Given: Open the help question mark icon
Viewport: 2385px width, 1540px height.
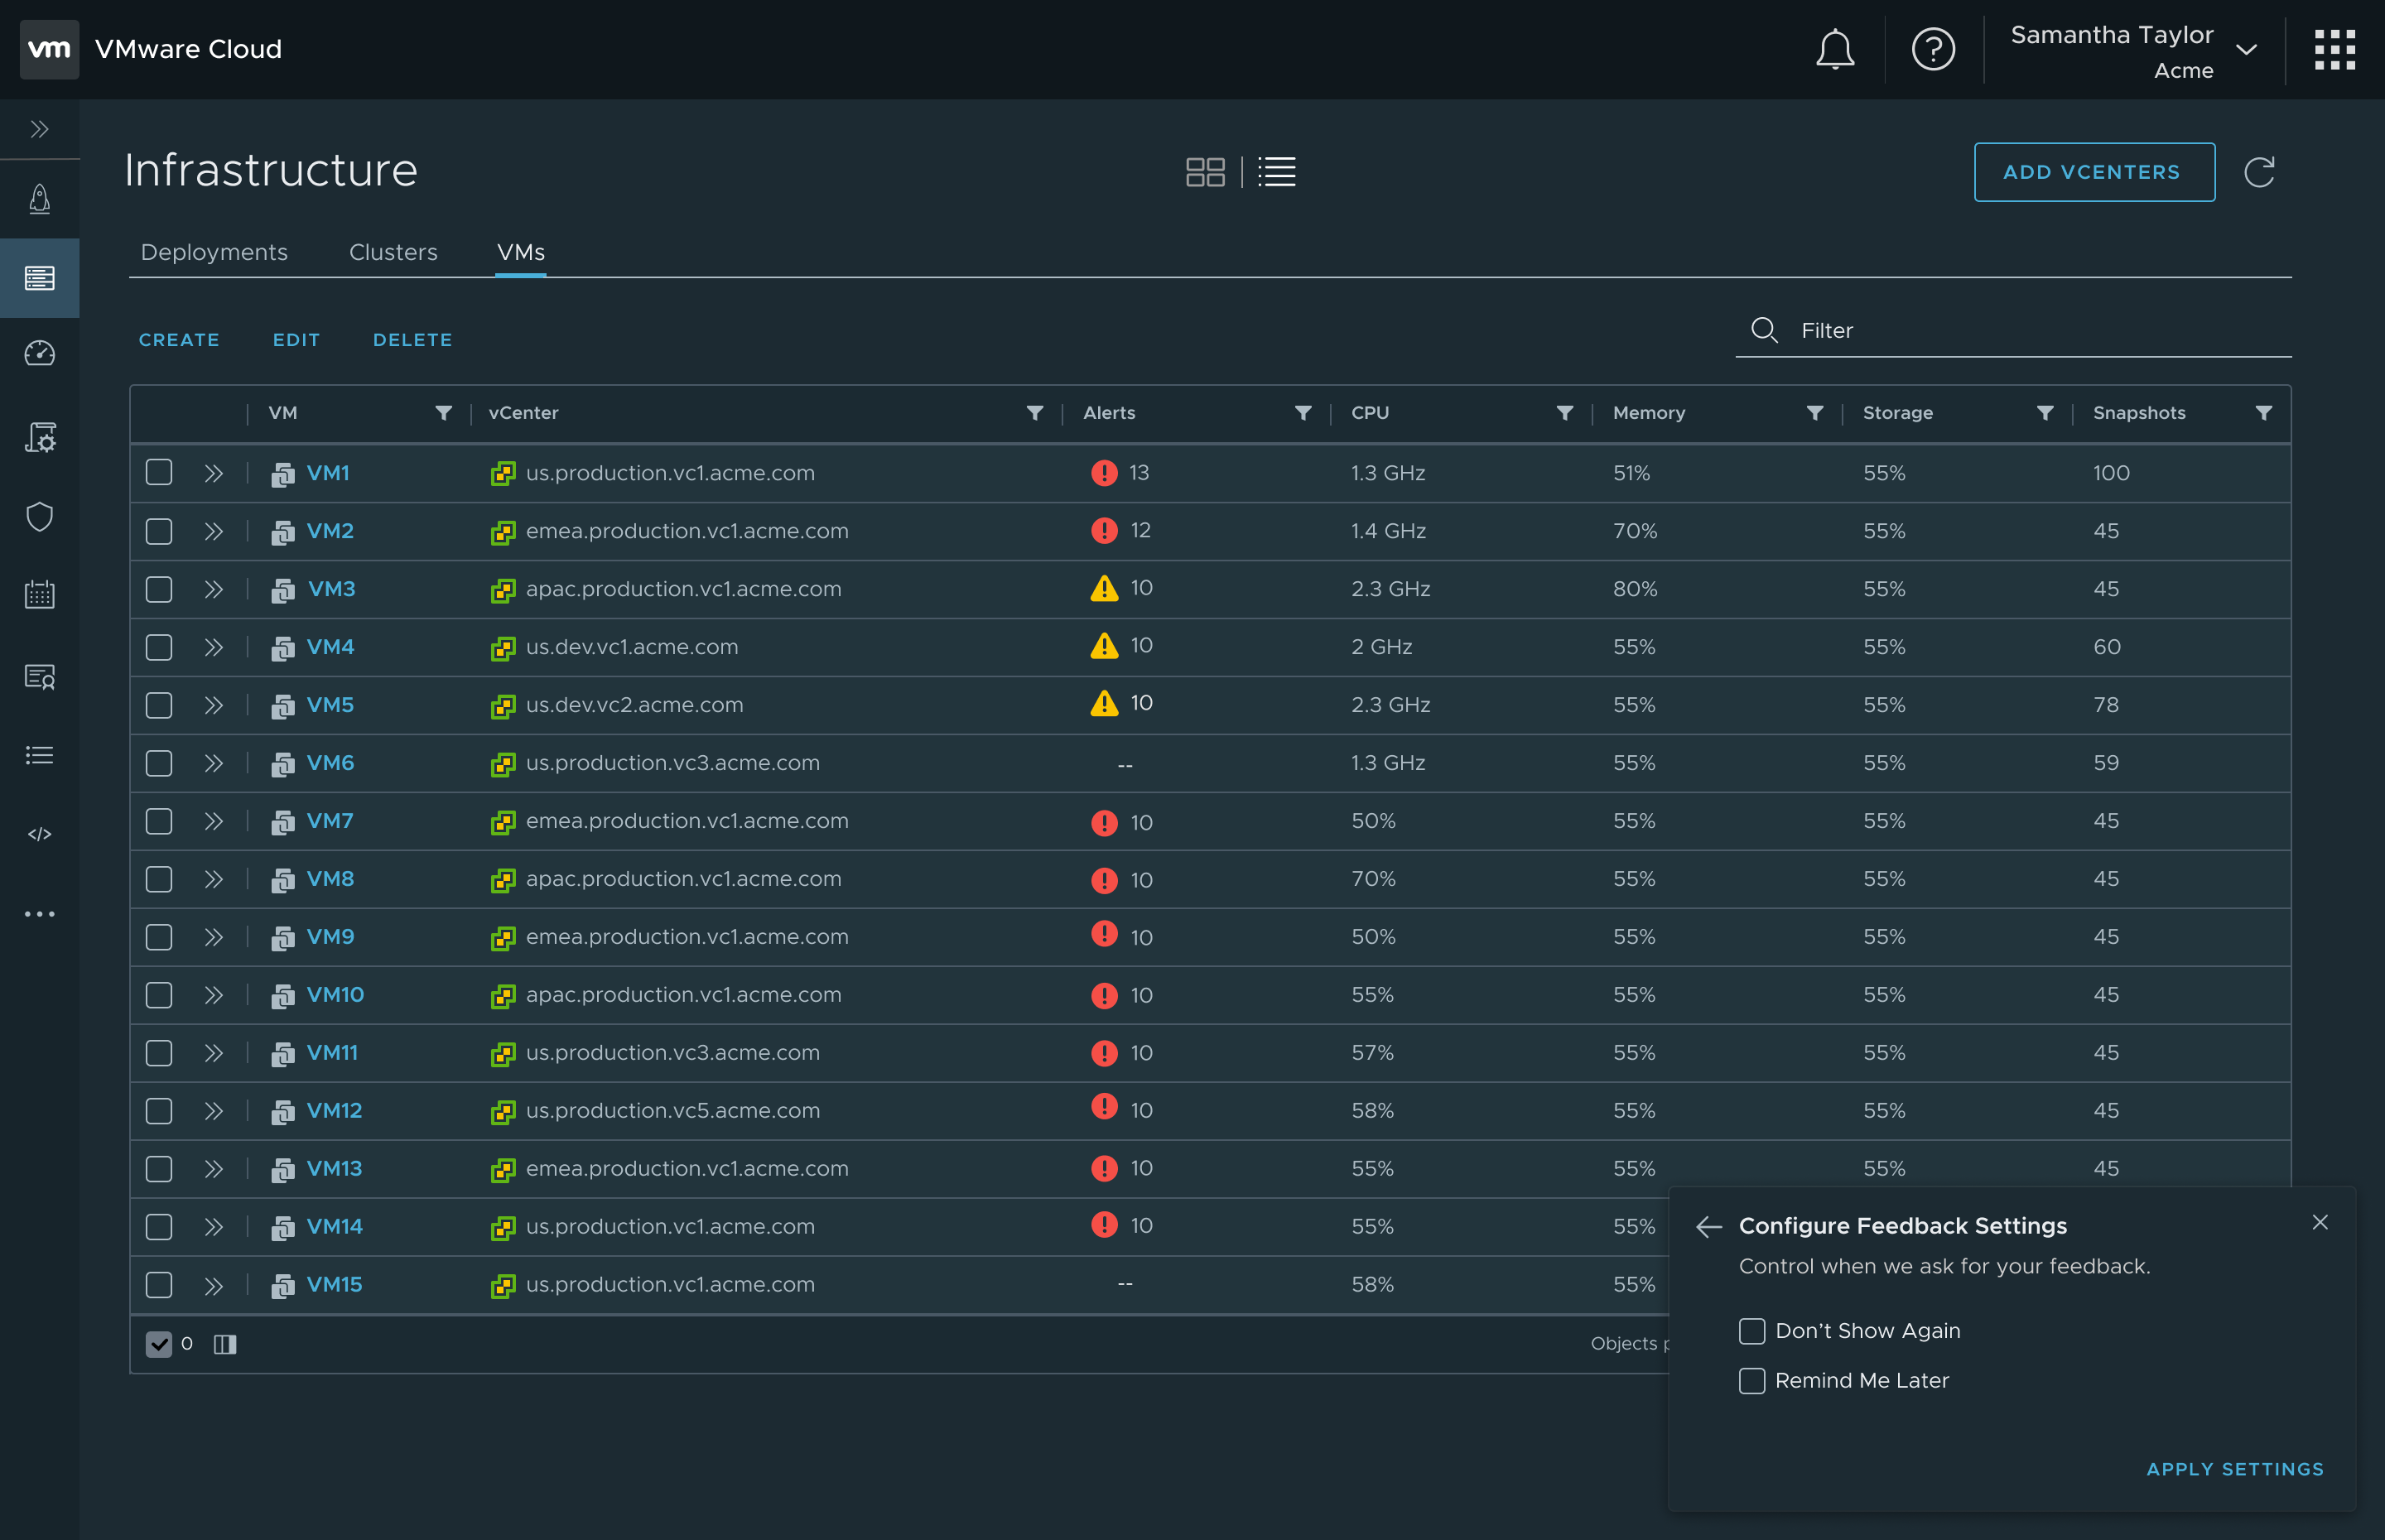Looking at the screenshot, I should [1932, 49].
